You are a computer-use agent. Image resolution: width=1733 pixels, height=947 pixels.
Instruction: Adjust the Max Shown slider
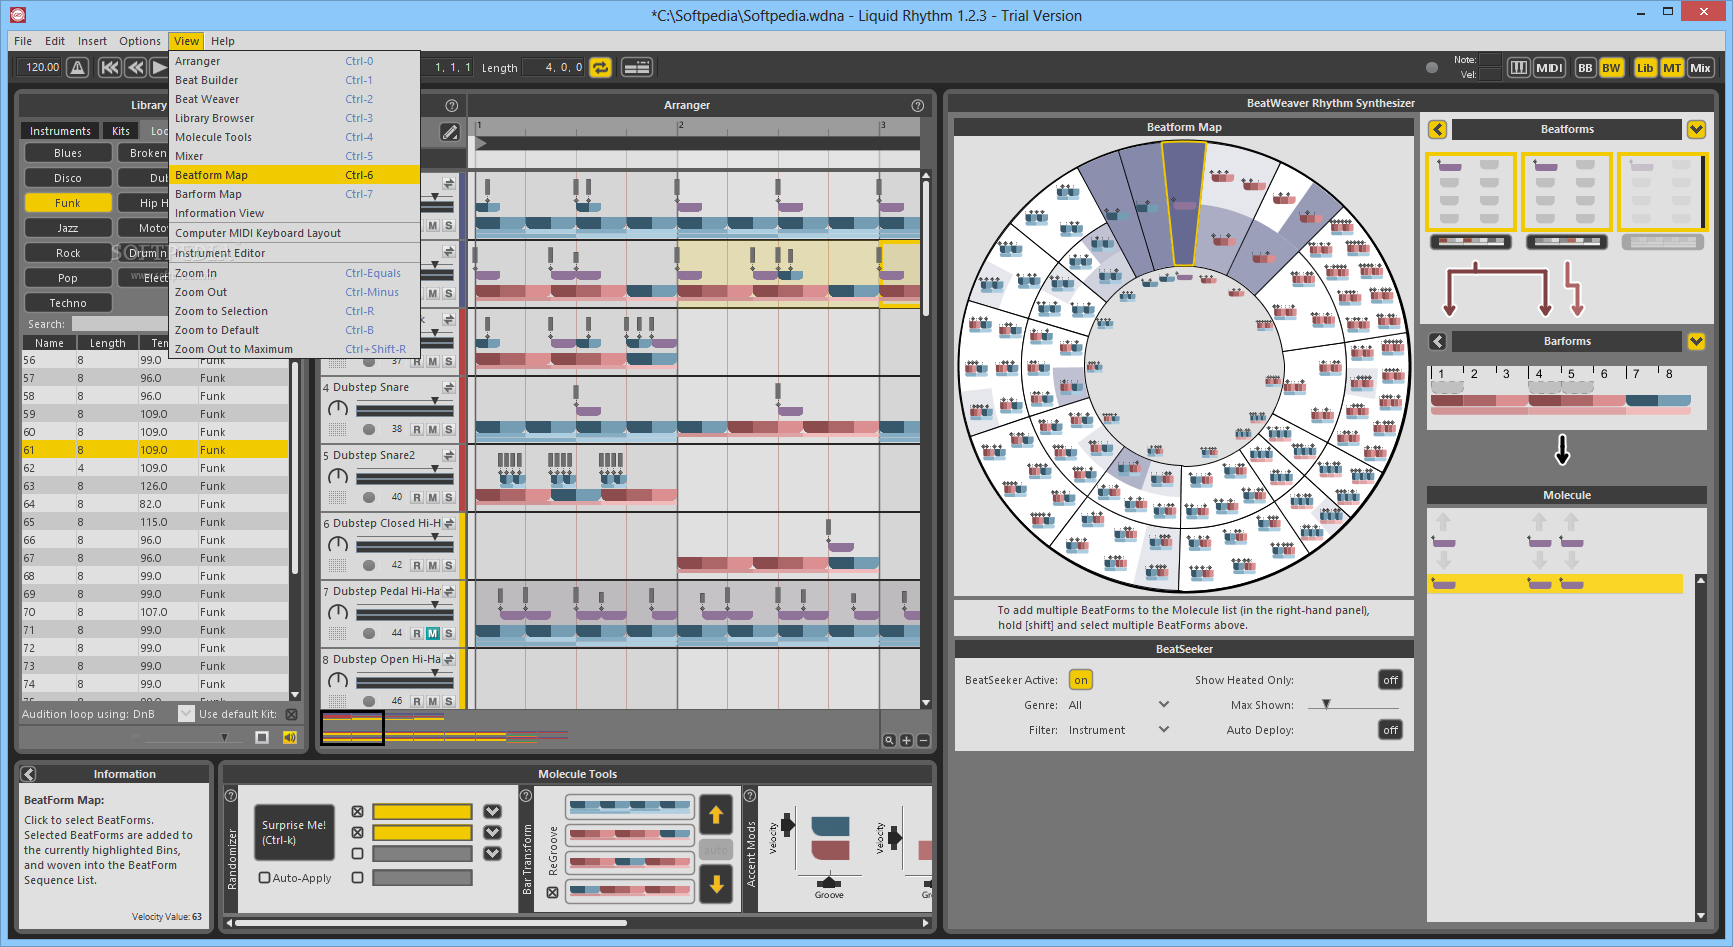[x=1326, y=705]
